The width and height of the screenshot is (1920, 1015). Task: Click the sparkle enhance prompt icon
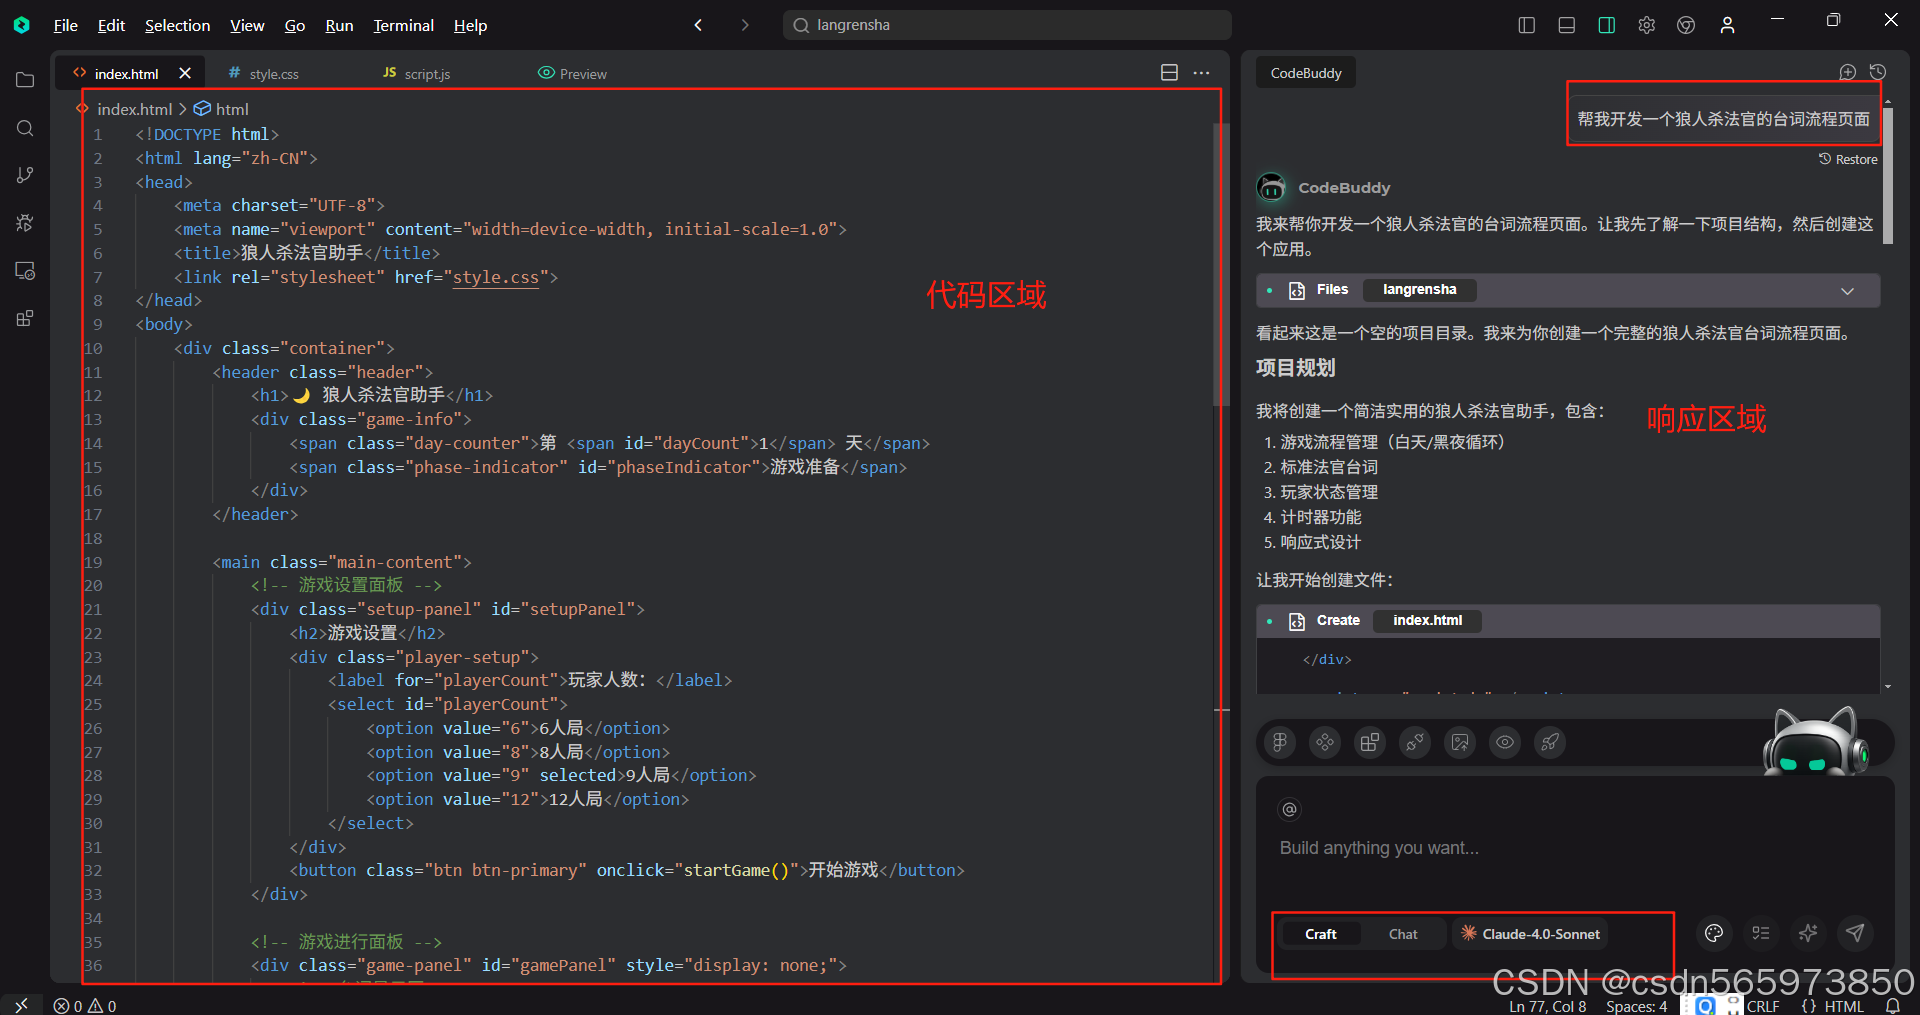[1808, 933]
